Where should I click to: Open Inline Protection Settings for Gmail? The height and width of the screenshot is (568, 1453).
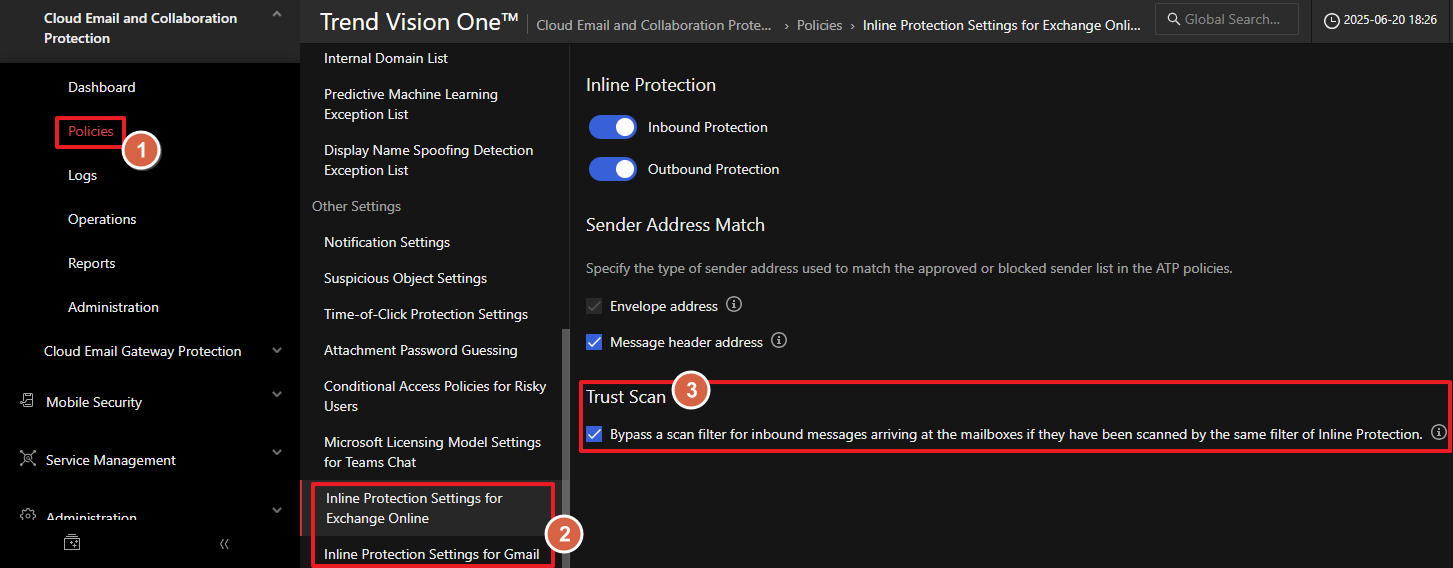click(x=431, y=554)
